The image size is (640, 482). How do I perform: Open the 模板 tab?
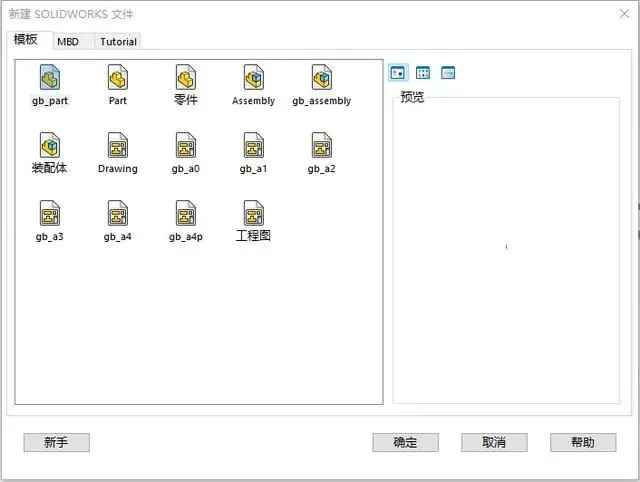29,40
